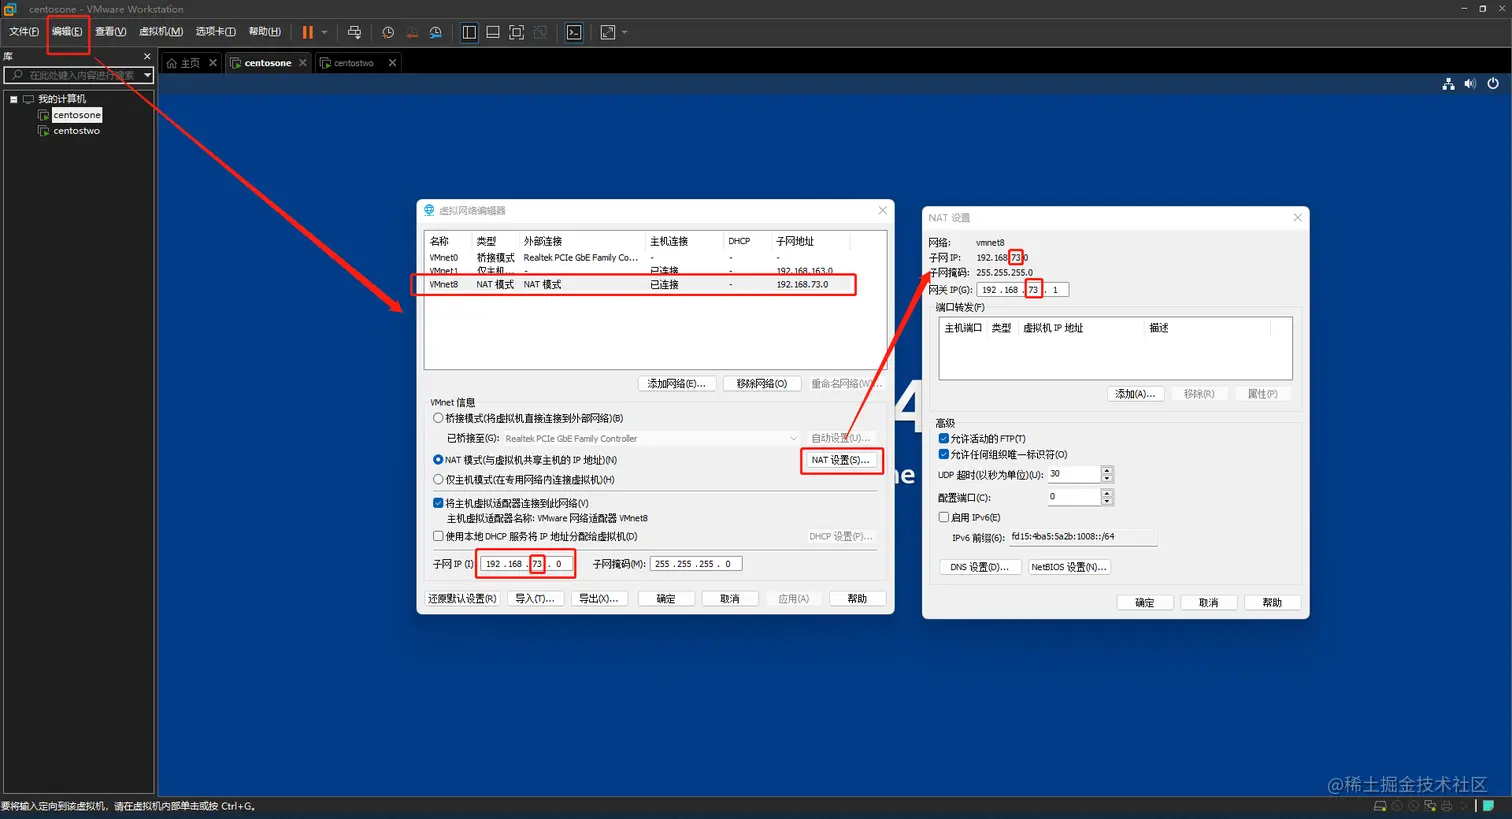This screenshot has height=819, width=1512.
Task: Click the printer status bar icon
Action: [x=1446, y=806]
